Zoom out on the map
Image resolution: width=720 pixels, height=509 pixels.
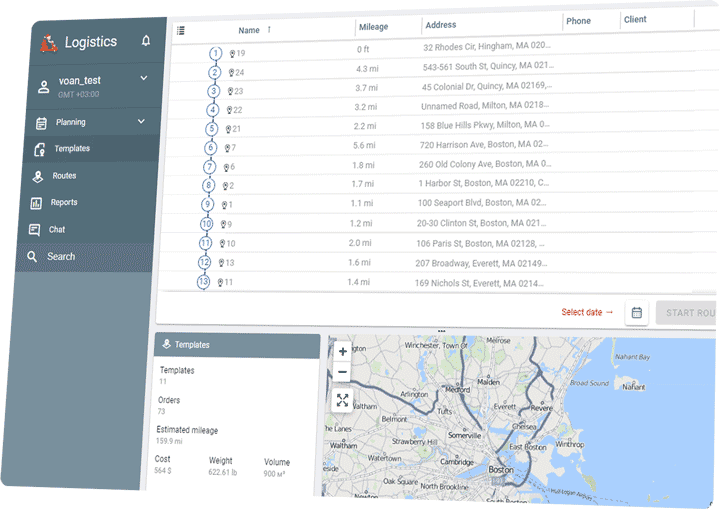pyautogui.click(x=343, y=373)
